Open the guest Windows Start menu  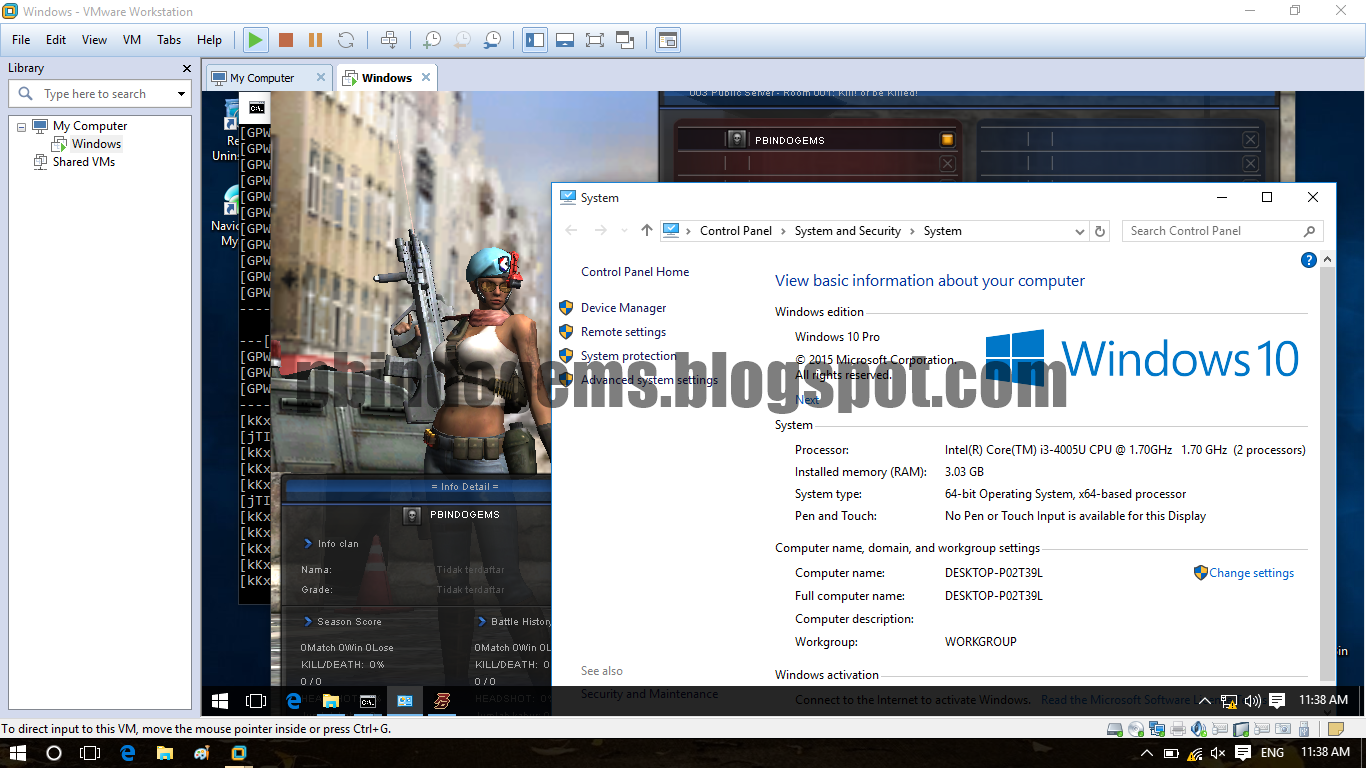220,701
